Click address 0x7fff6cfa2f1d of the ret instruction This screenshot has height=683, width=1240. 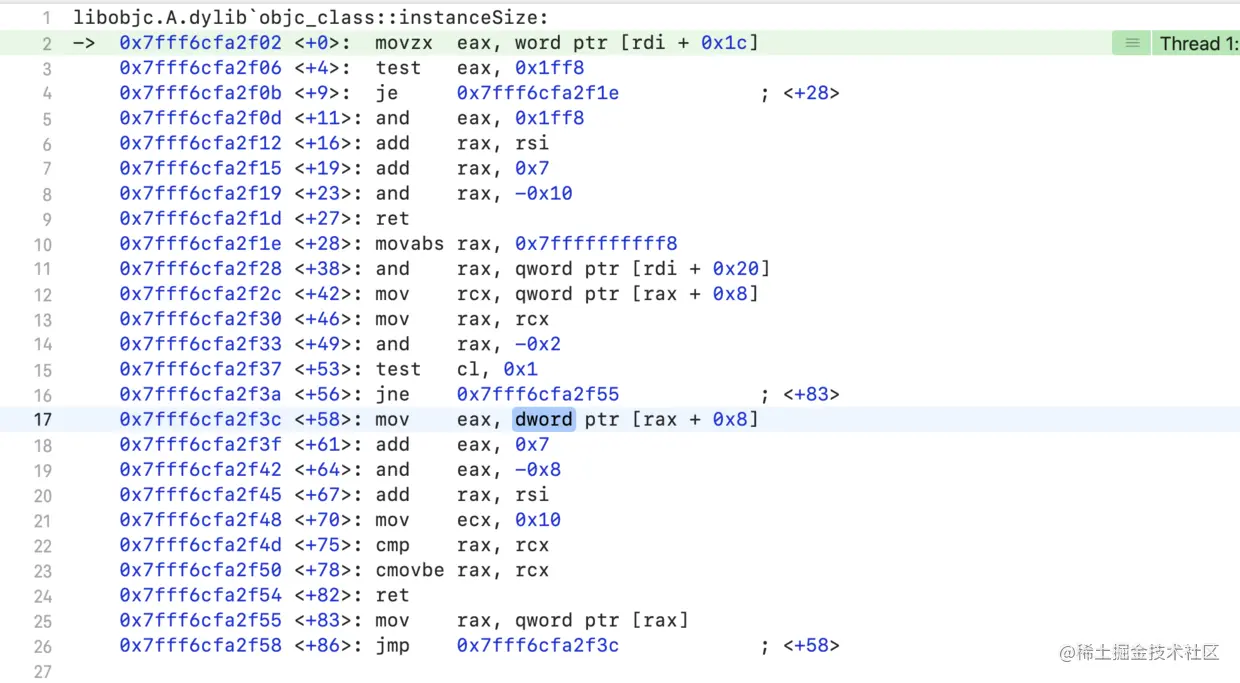pos(200,218)
